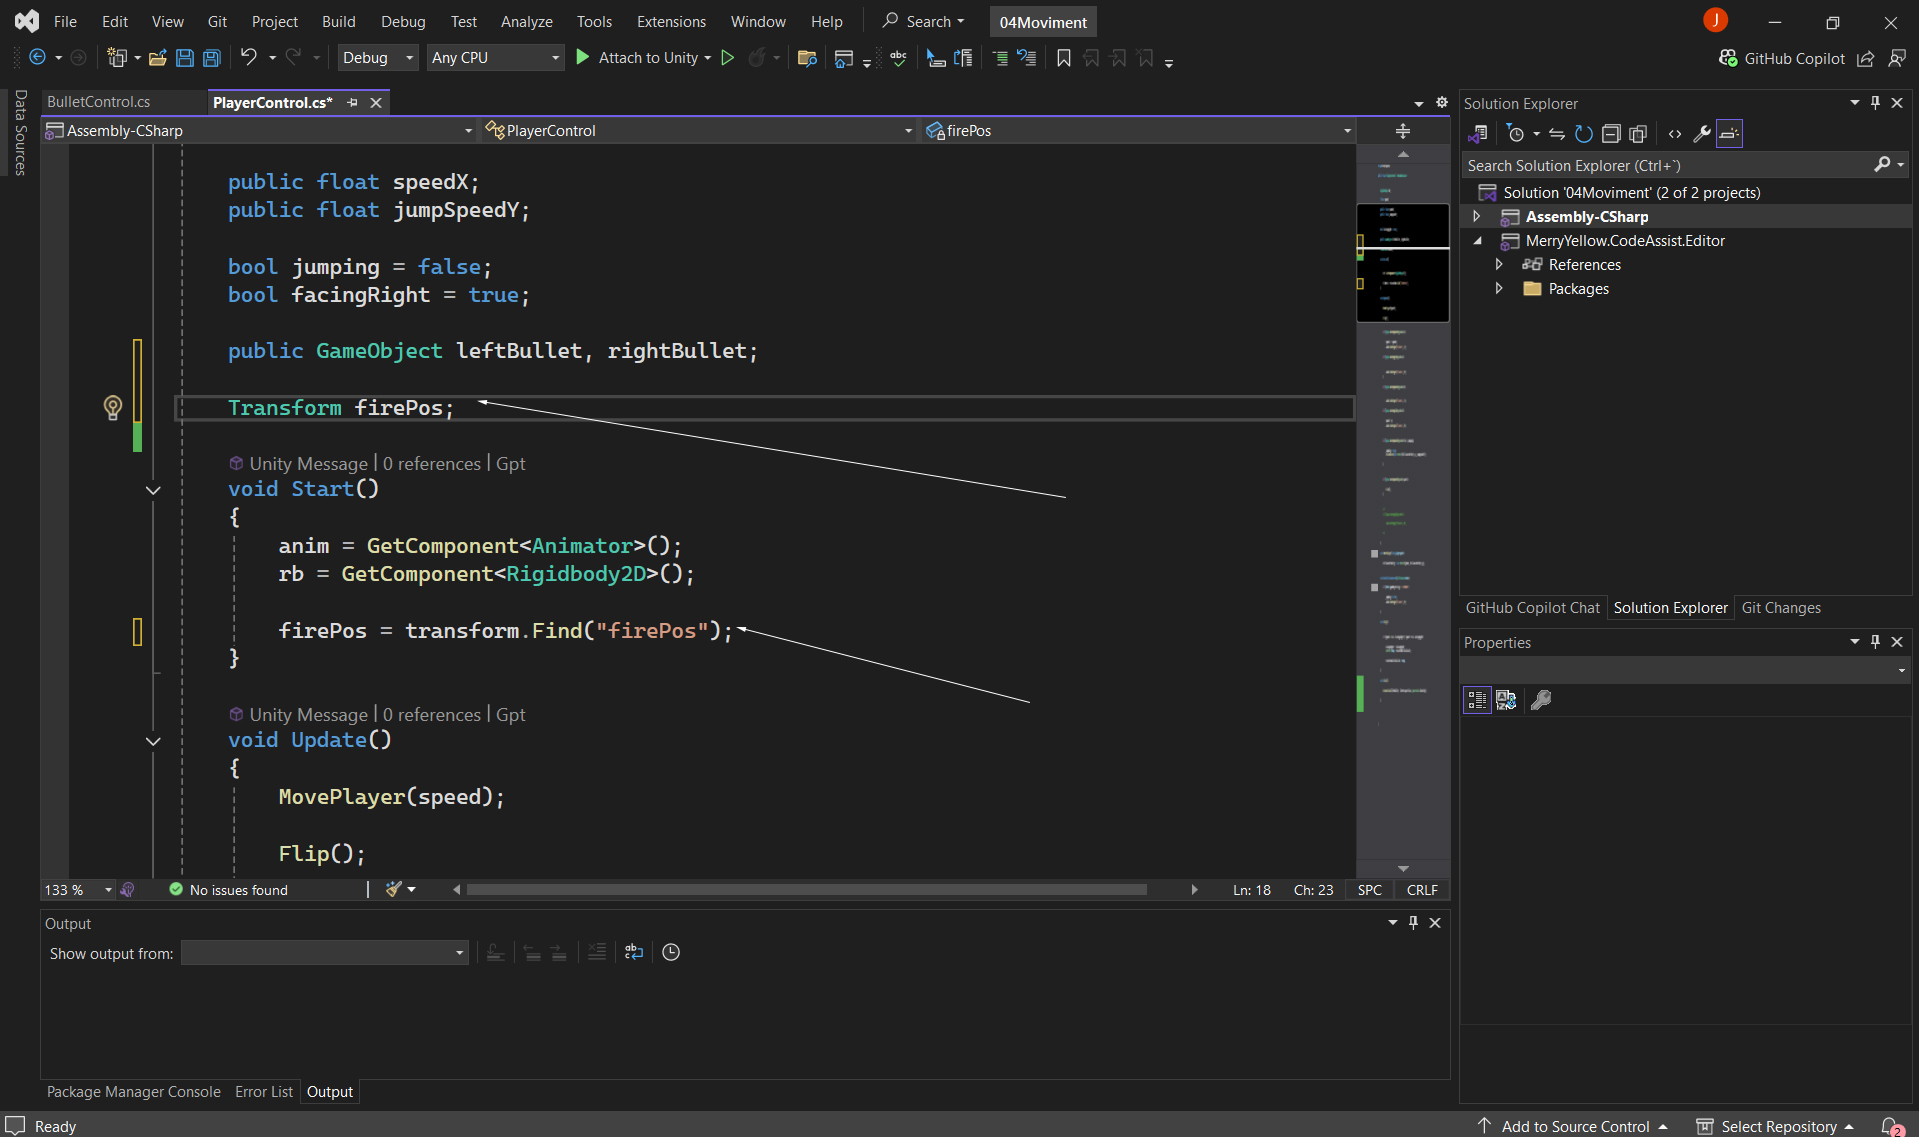The height and width of the screenshot is (1137, 1919).
Task: Open the wrench Properties icon in Solution Explorer
Action: pyautogui.click(x=1701, y=134)
